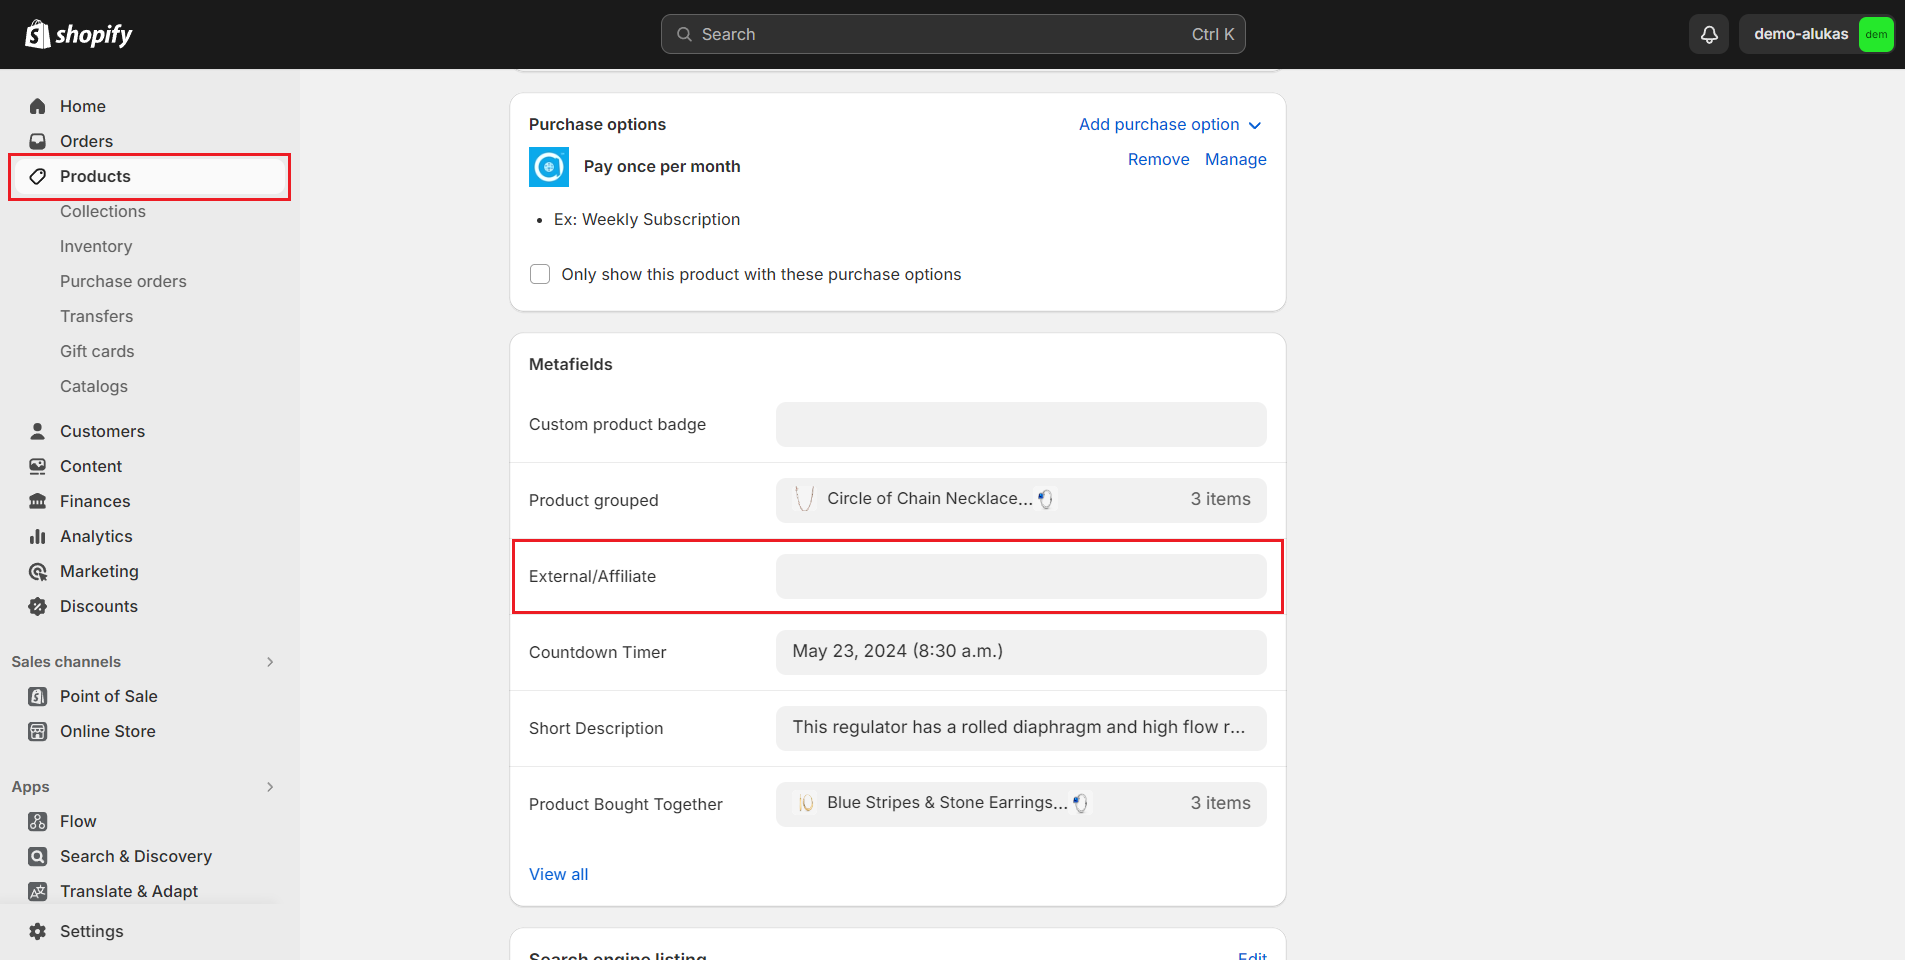Enable only show product with purchase options

coord(540,274)
